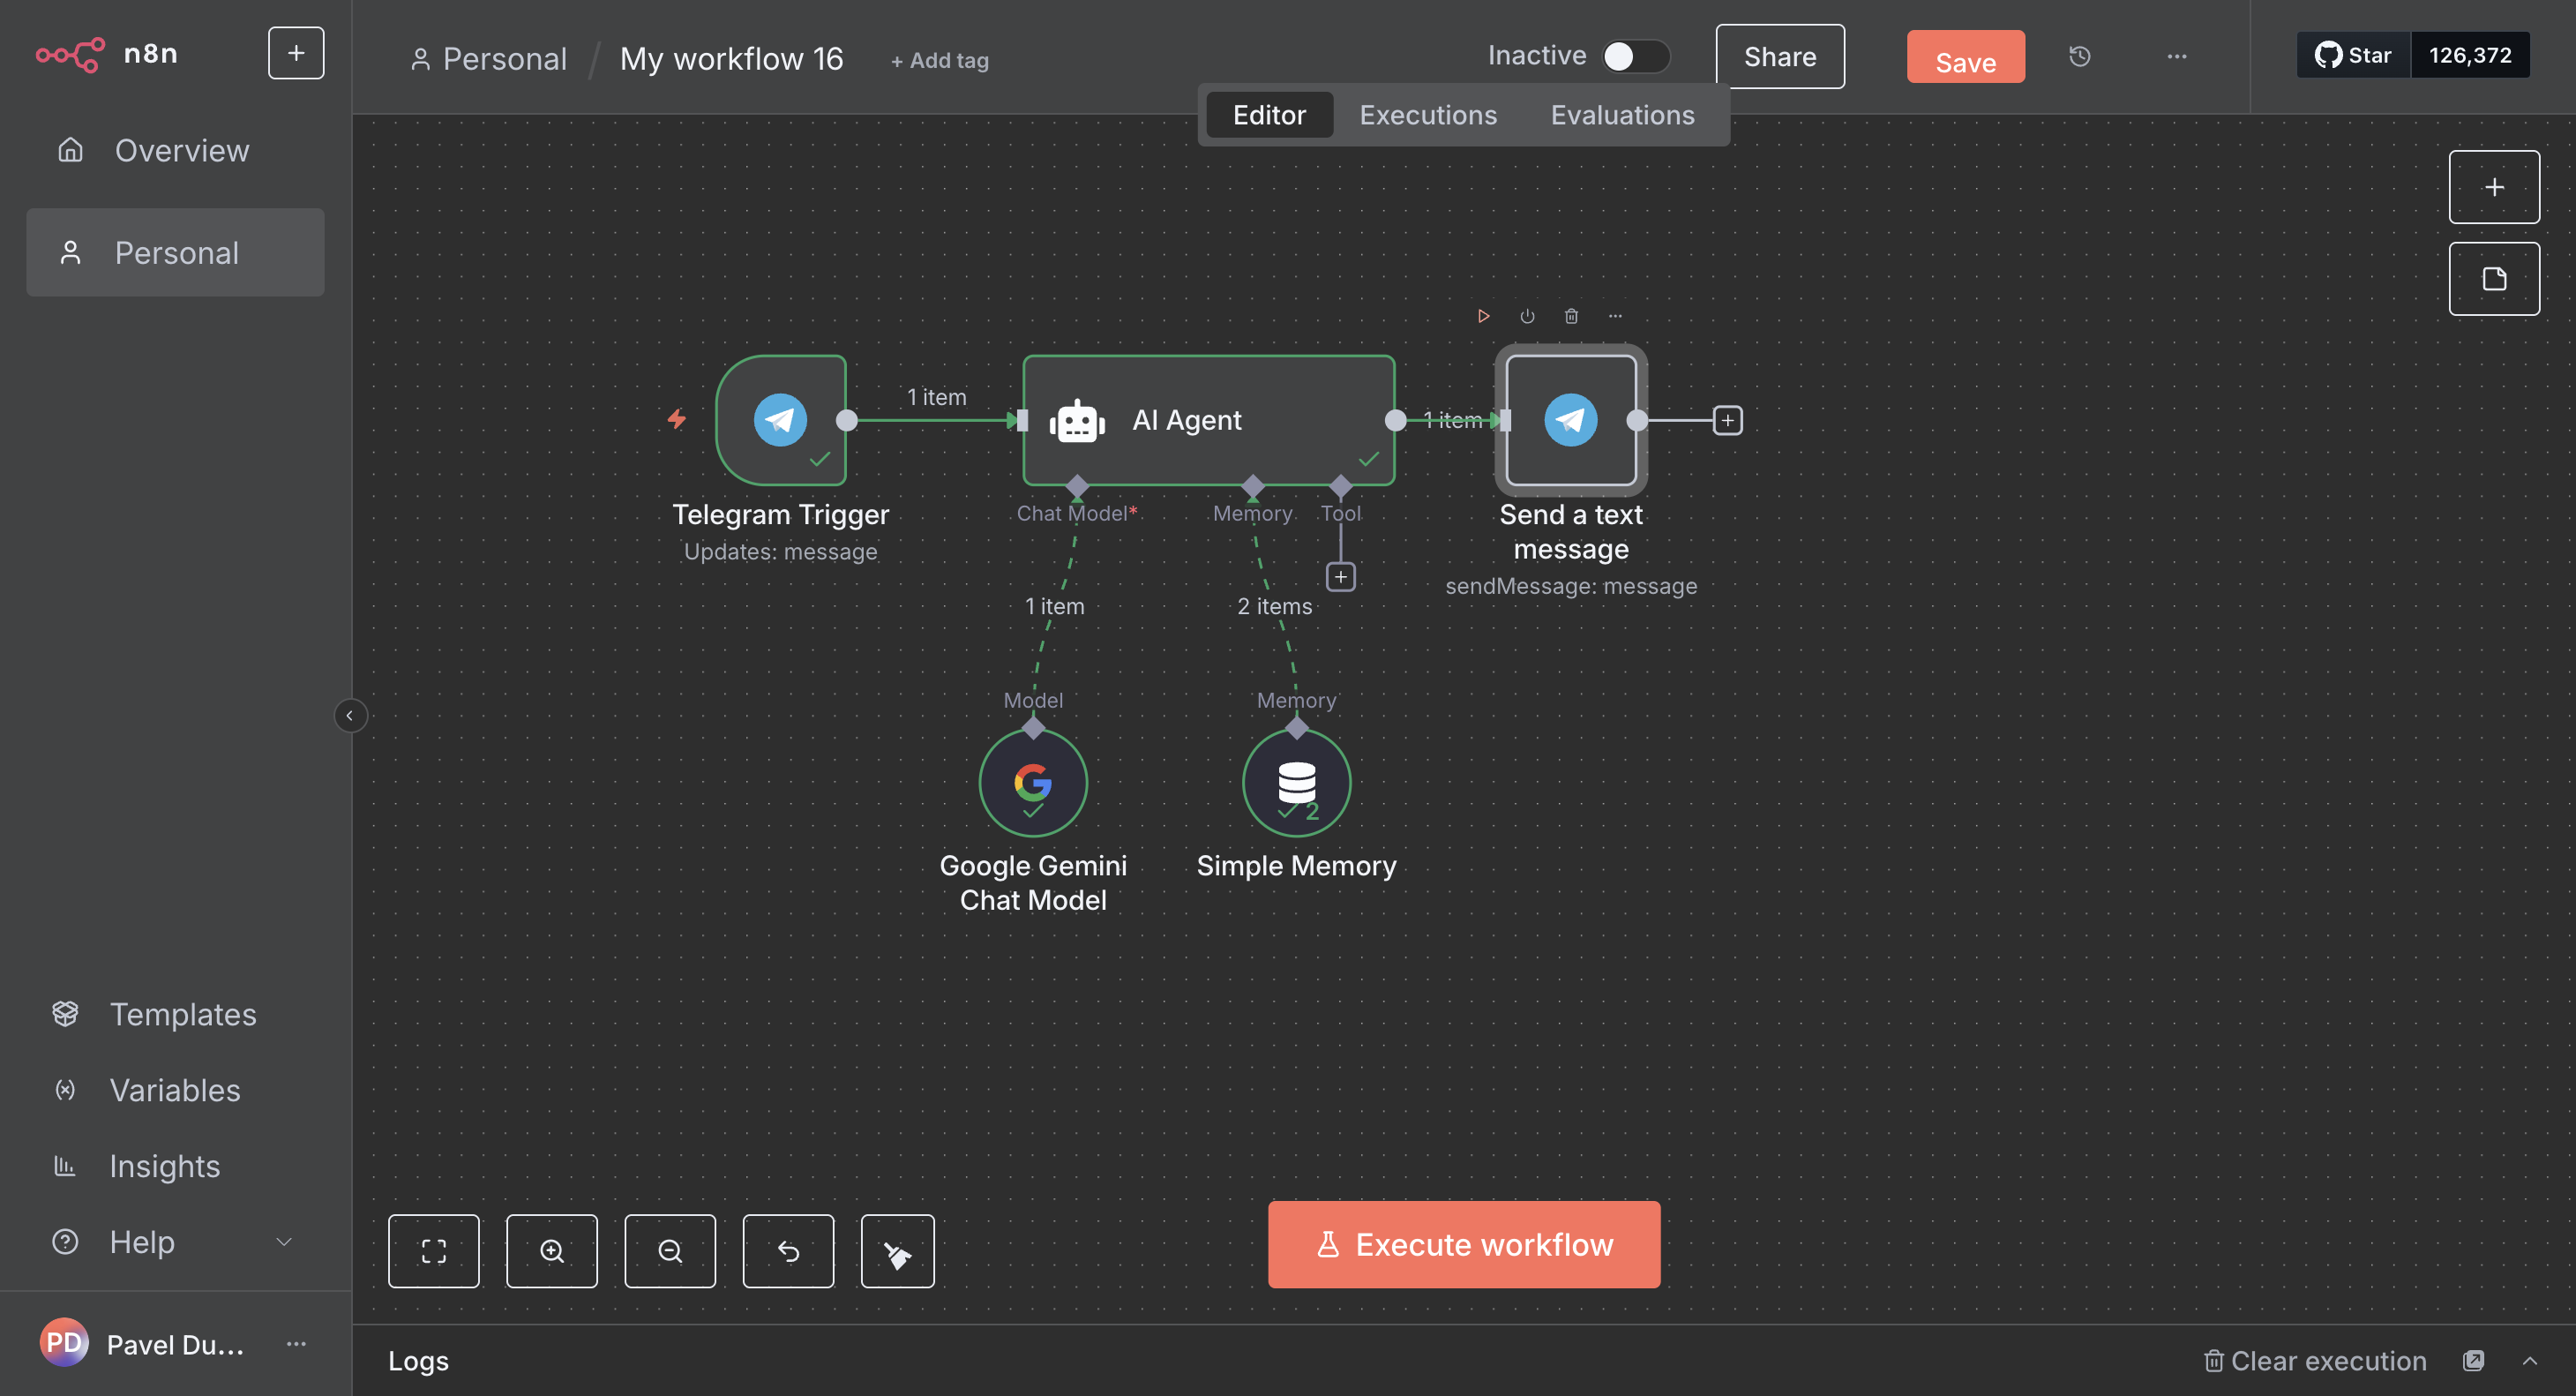Click the add sticky note icon
The image size is (2576, 1396).
(x=2493, y=279)
